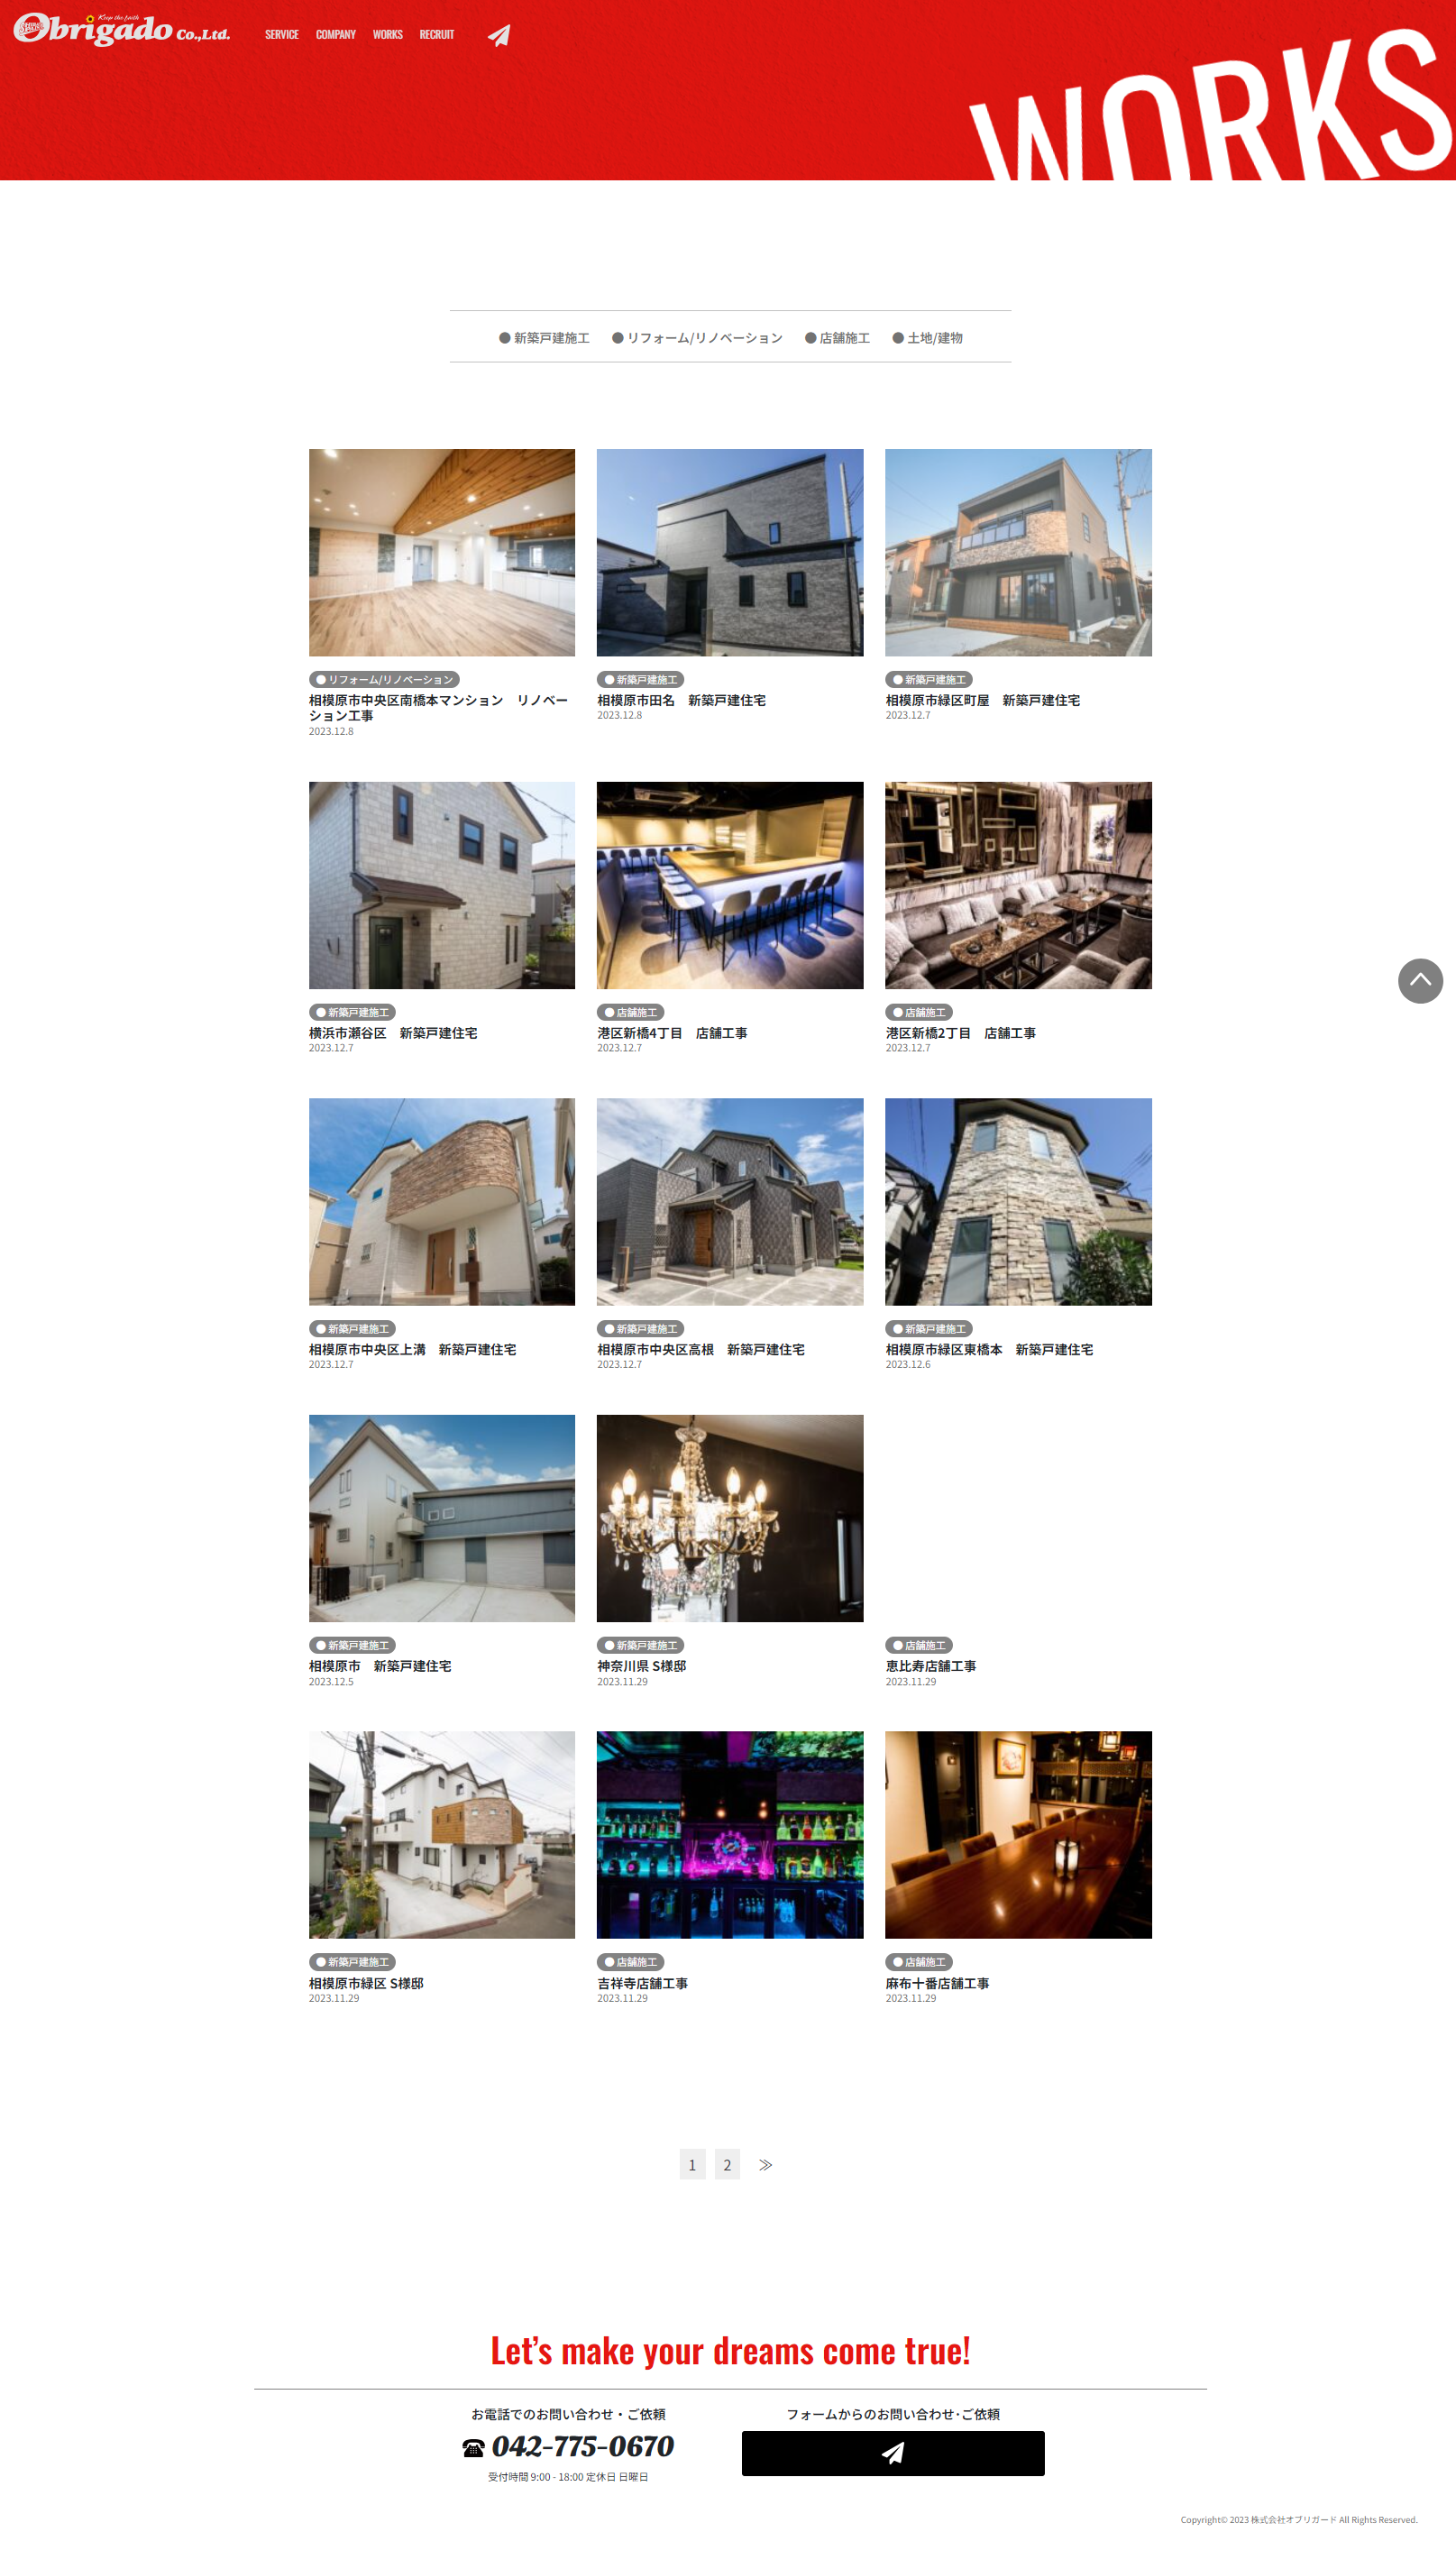Click the telephone icon beside 042-775-0670

473,2448
